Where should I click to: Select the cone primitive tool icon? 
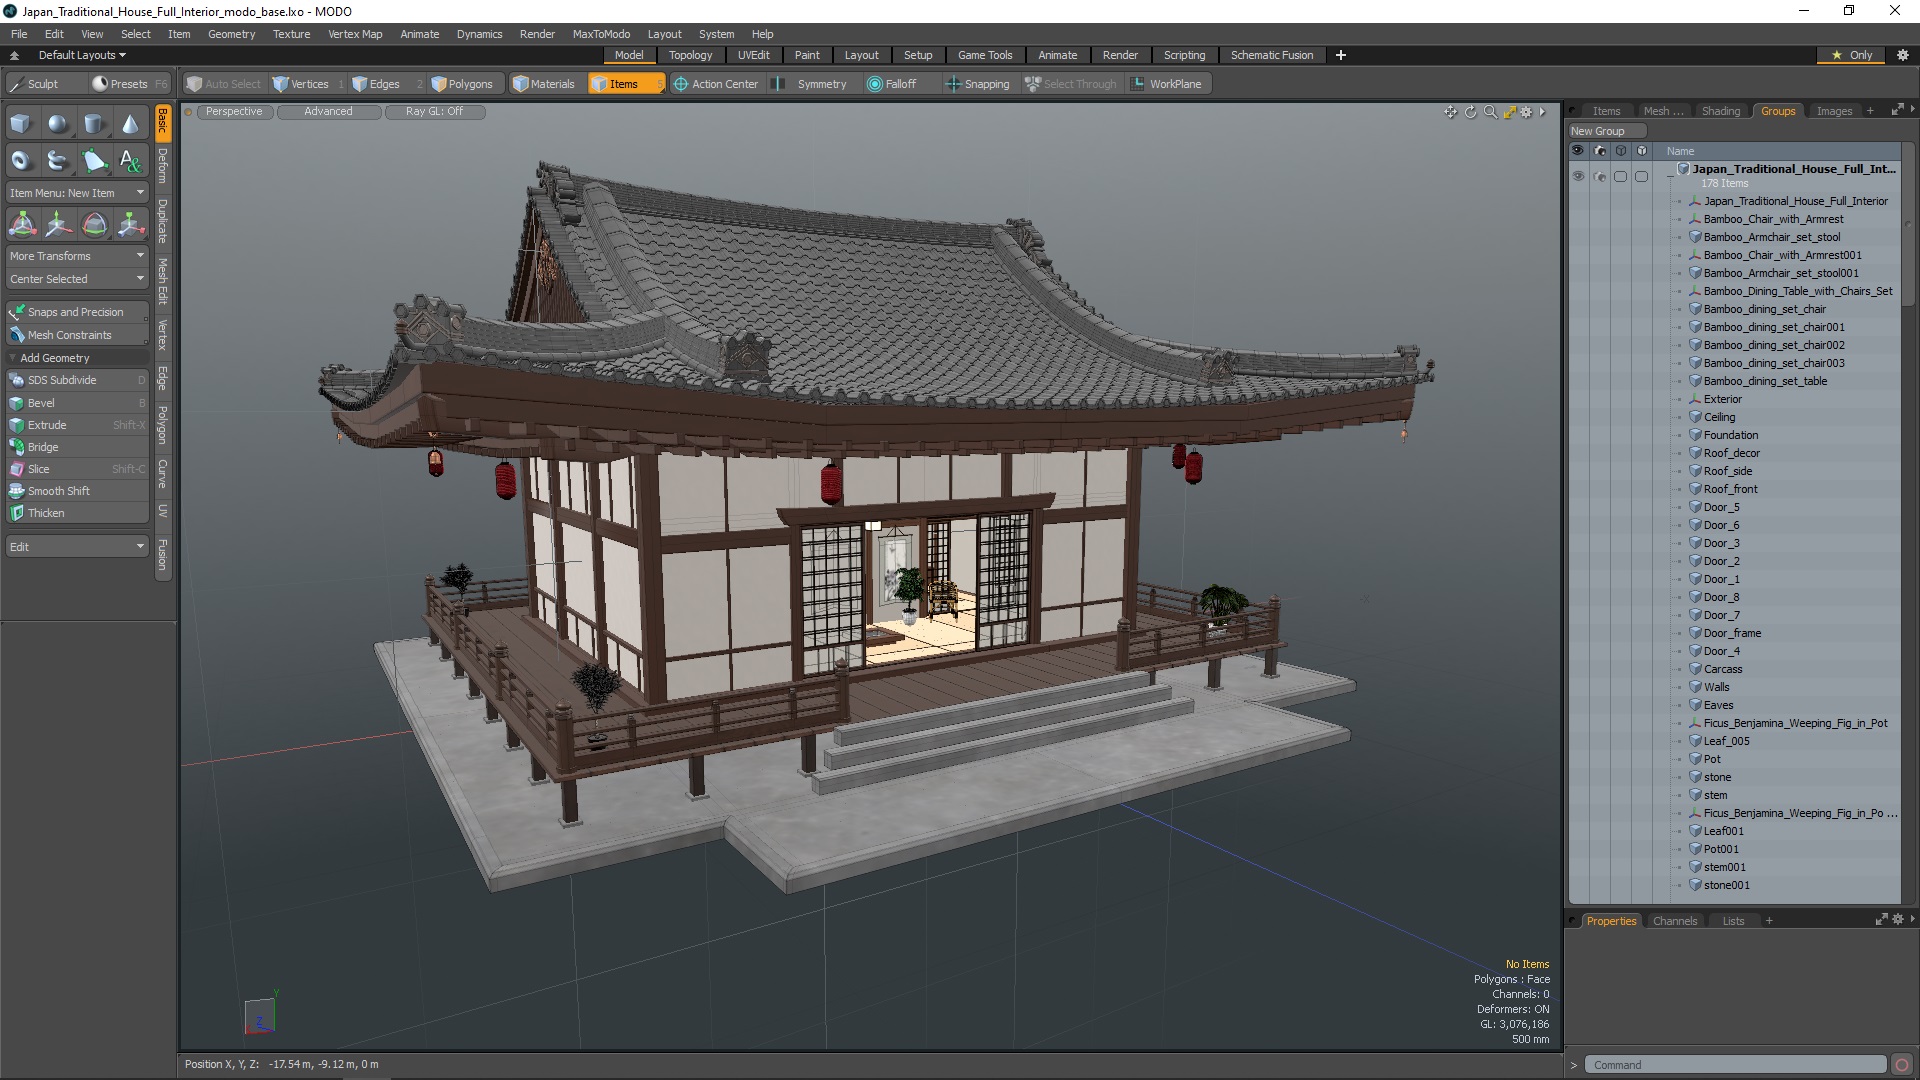(x=130, y=124)
